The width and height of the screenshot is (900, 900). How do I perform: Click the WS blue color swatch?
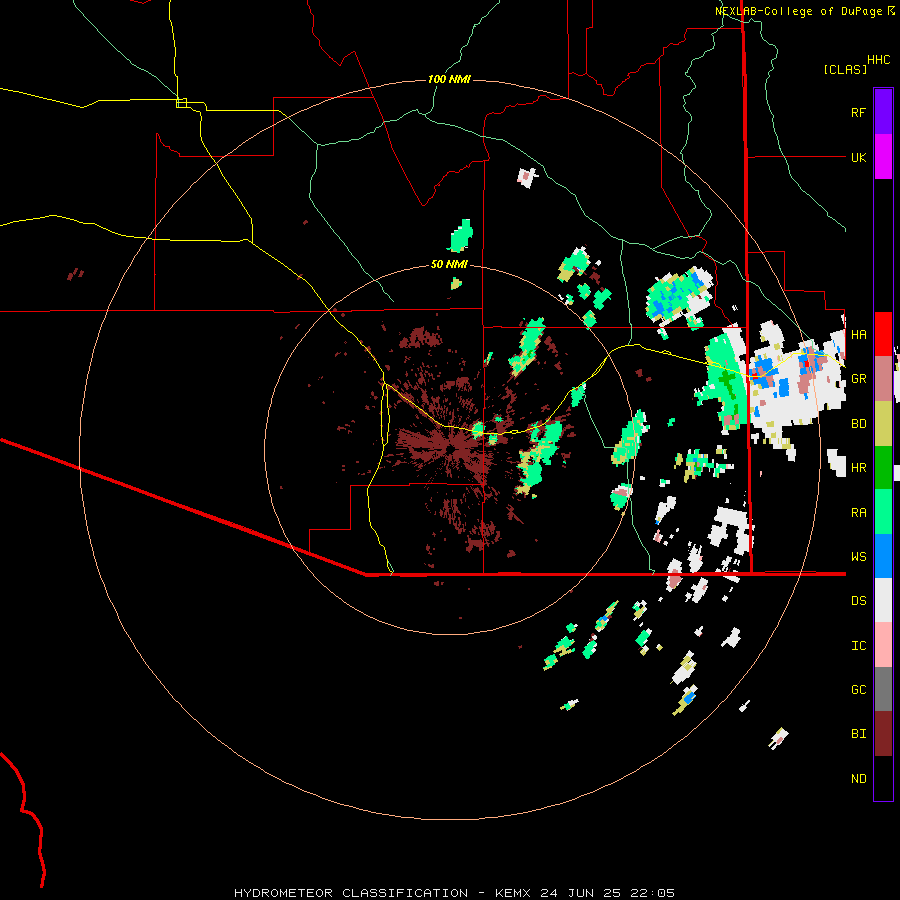883,556
